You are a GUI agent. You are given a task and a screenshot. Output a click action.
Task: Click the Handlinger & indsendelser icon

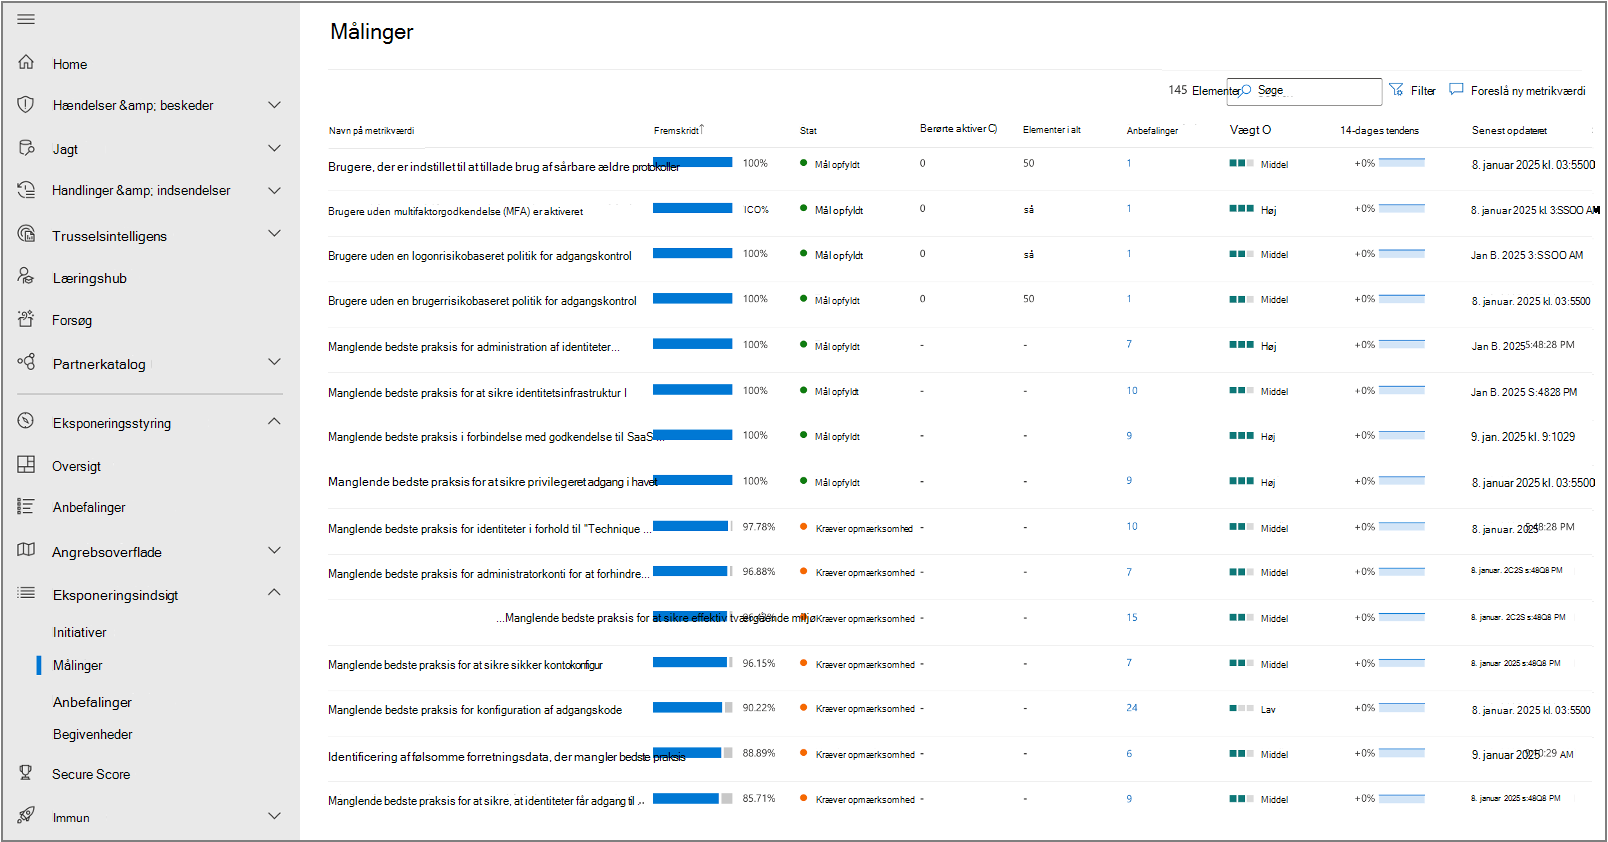(x=26, y=189)
